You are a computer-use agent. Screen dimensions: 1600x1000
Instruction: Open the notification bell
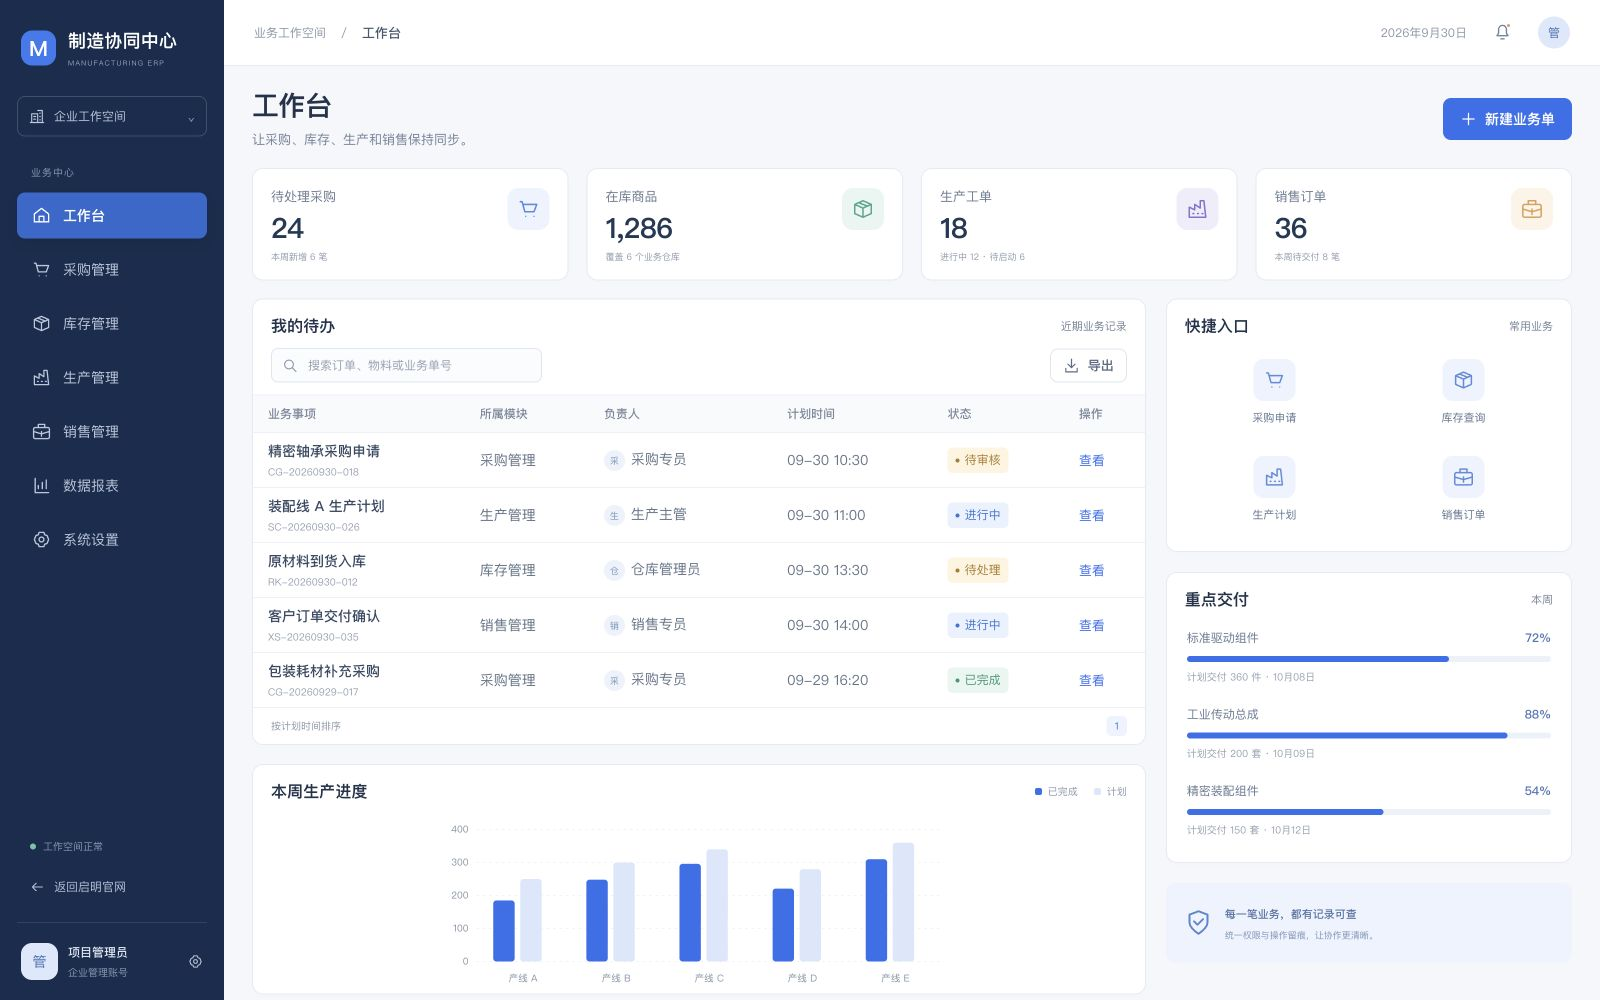tap(1502, 33)
